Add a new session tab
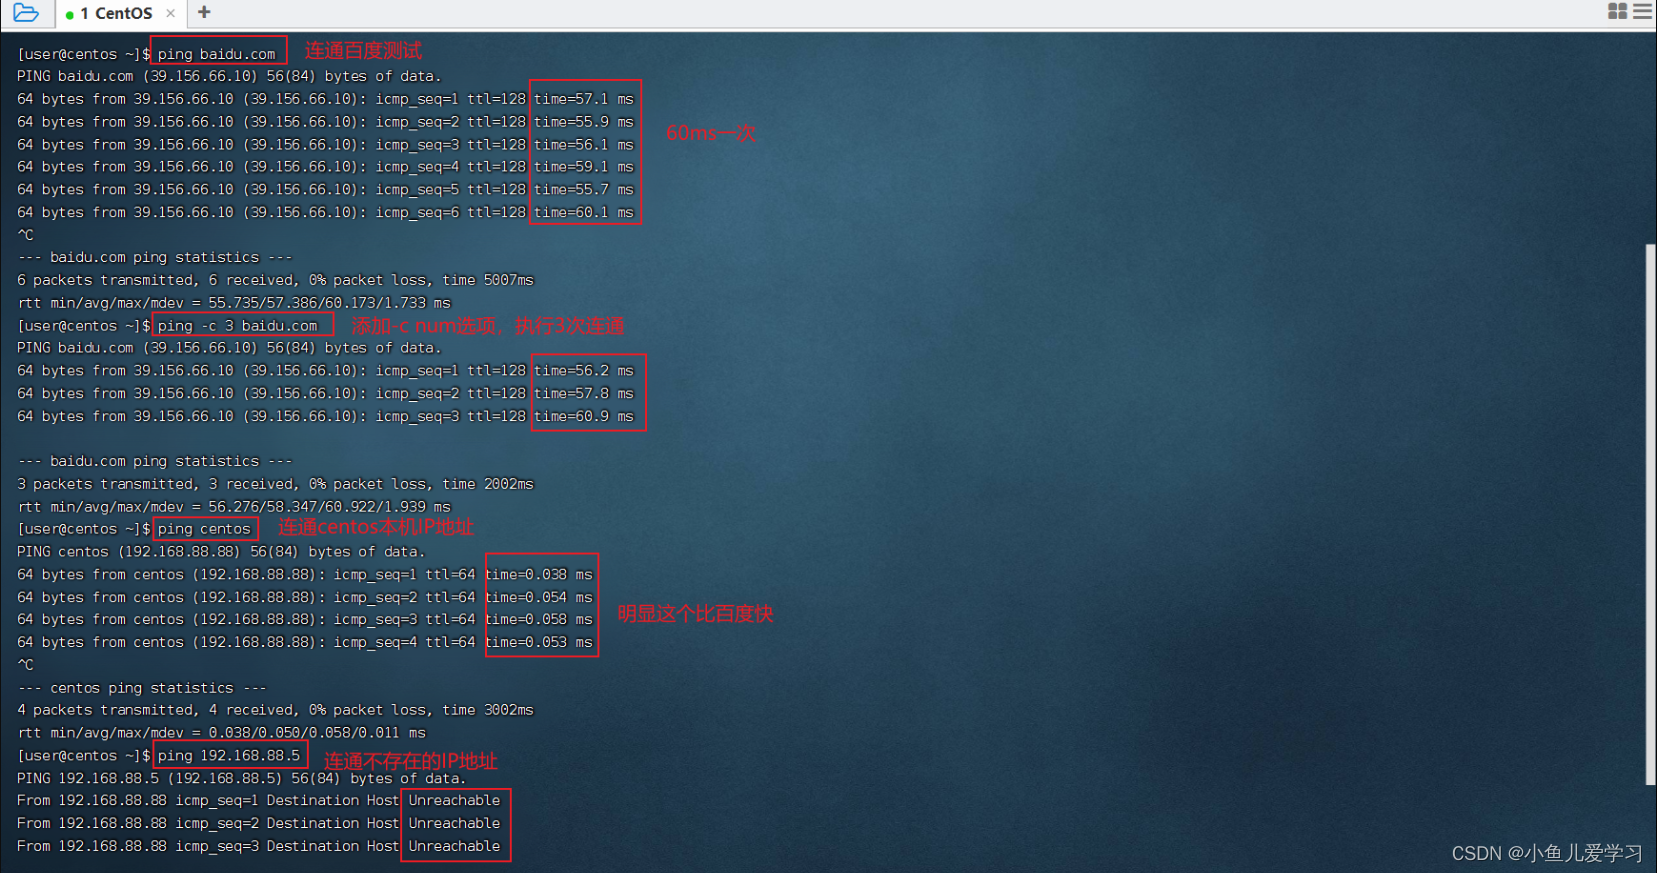Viewport: 1657px width, 873px height. coord(204,12)
